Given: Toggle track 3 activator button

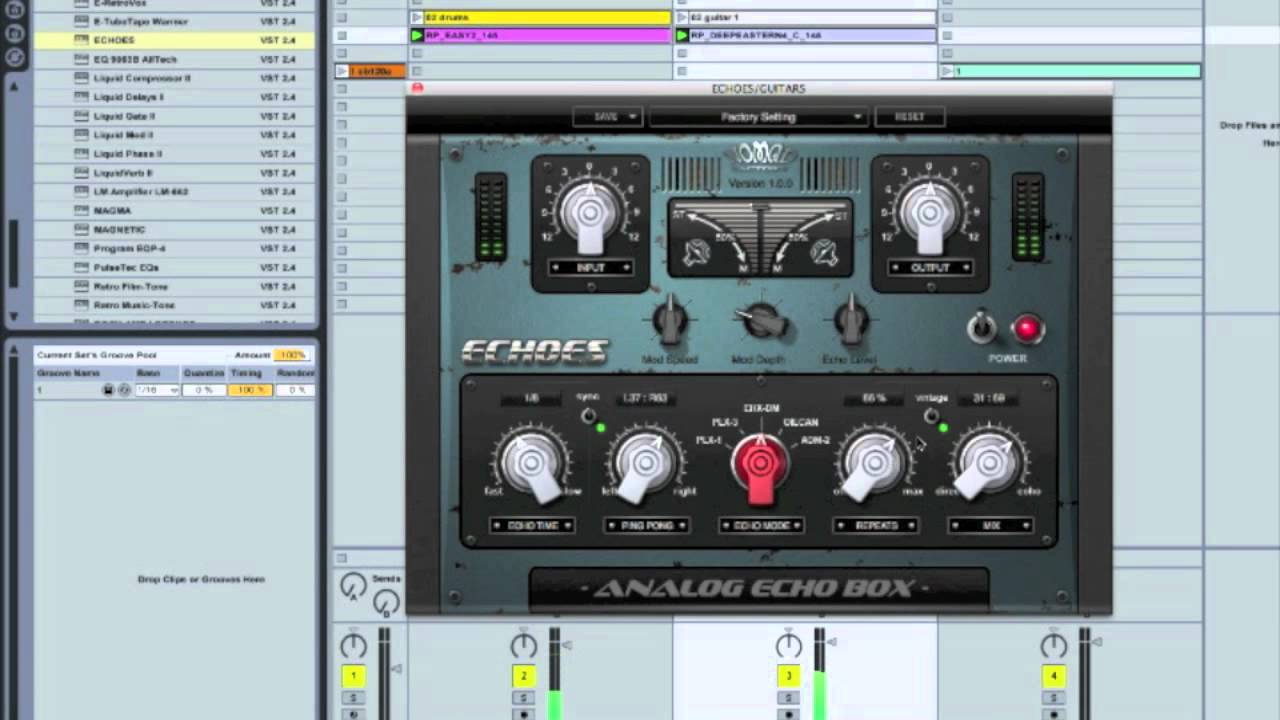Looking at the screenshot, I should tap(788, 677).
